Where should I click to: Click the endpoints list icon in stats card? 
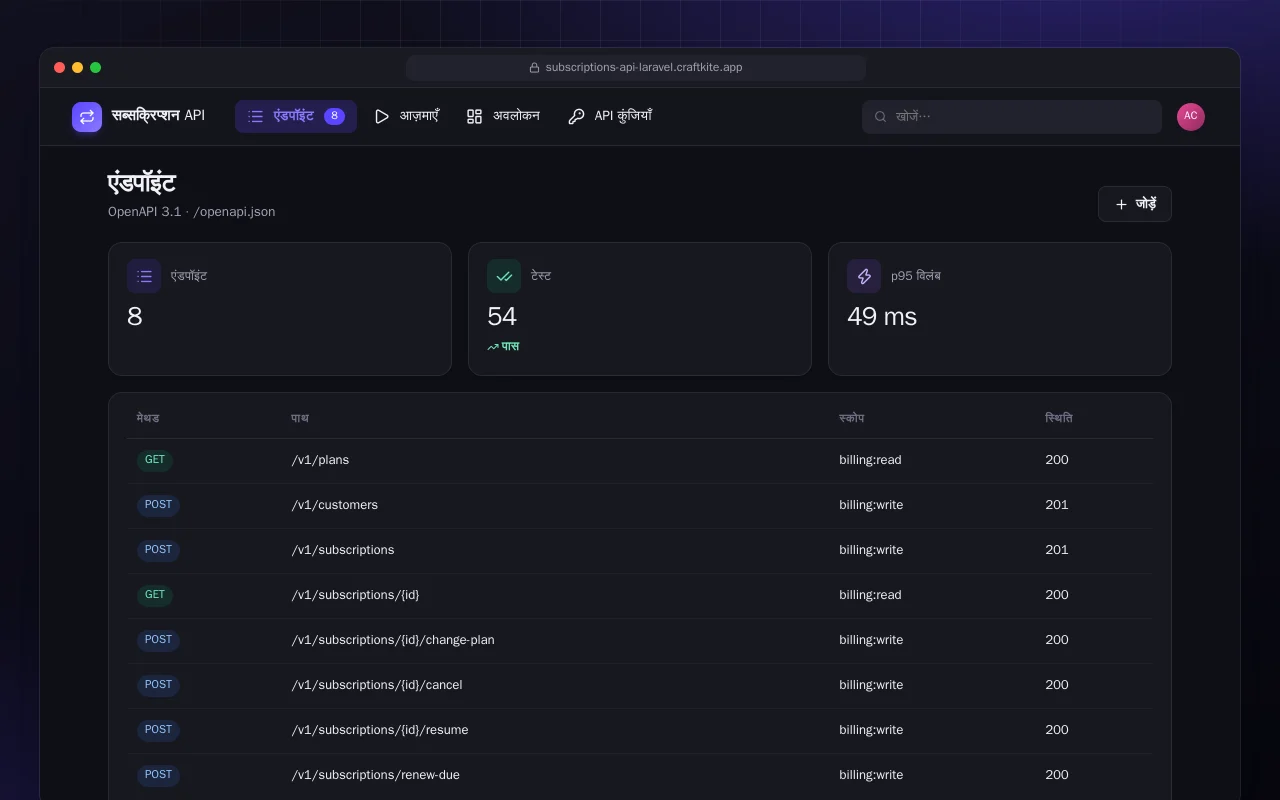pos(144,276)
